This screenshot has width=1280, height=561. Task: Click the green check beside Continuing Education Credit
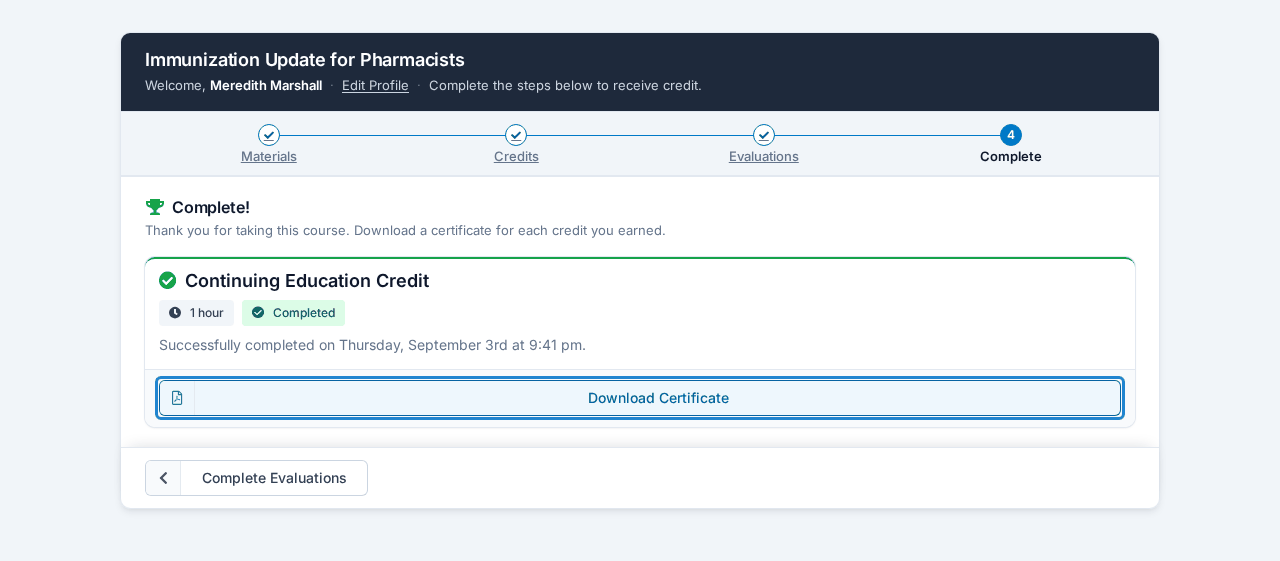click(x=168, y=281)
